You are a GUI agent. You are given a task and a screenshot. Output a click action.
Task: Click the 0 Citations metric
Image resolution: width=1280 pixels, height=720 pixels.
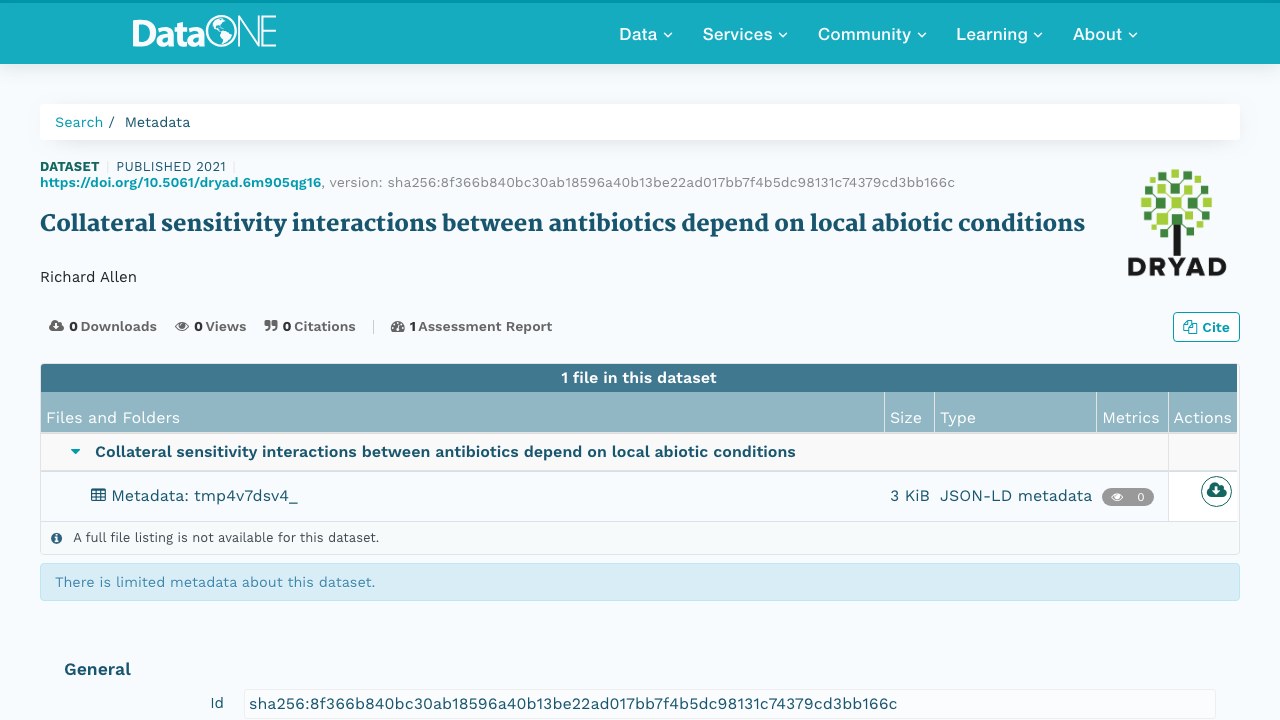(310, 326)
